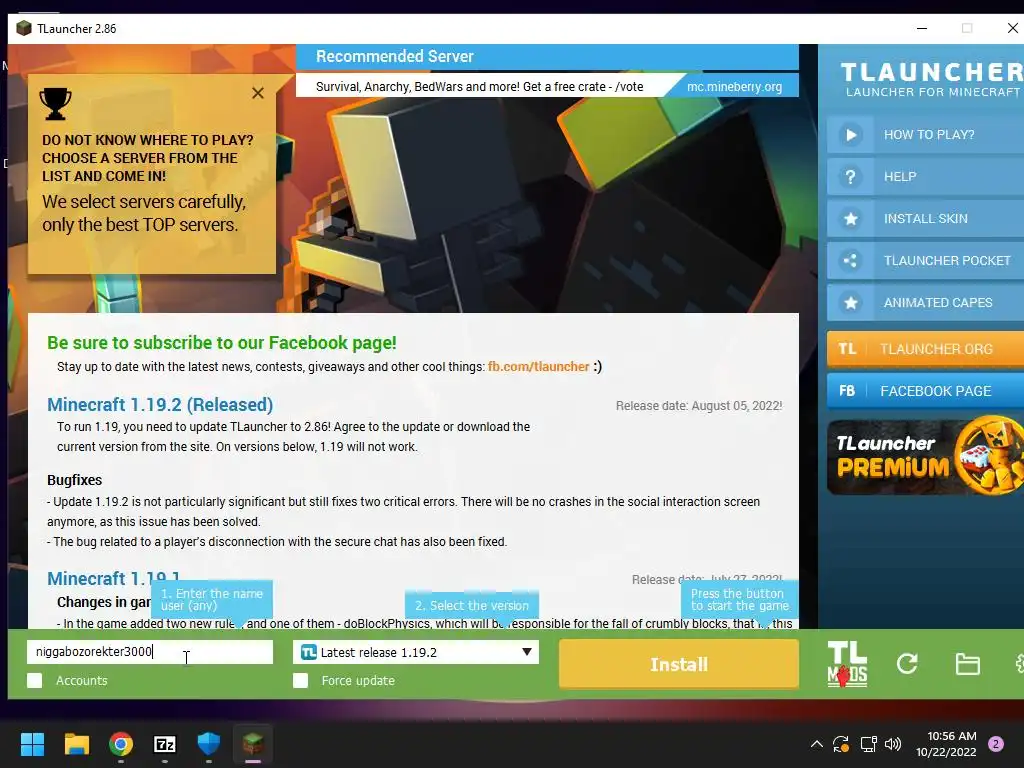Screen dimensions: 1024x768
Task: Click into the username input field
Action: 150,652
